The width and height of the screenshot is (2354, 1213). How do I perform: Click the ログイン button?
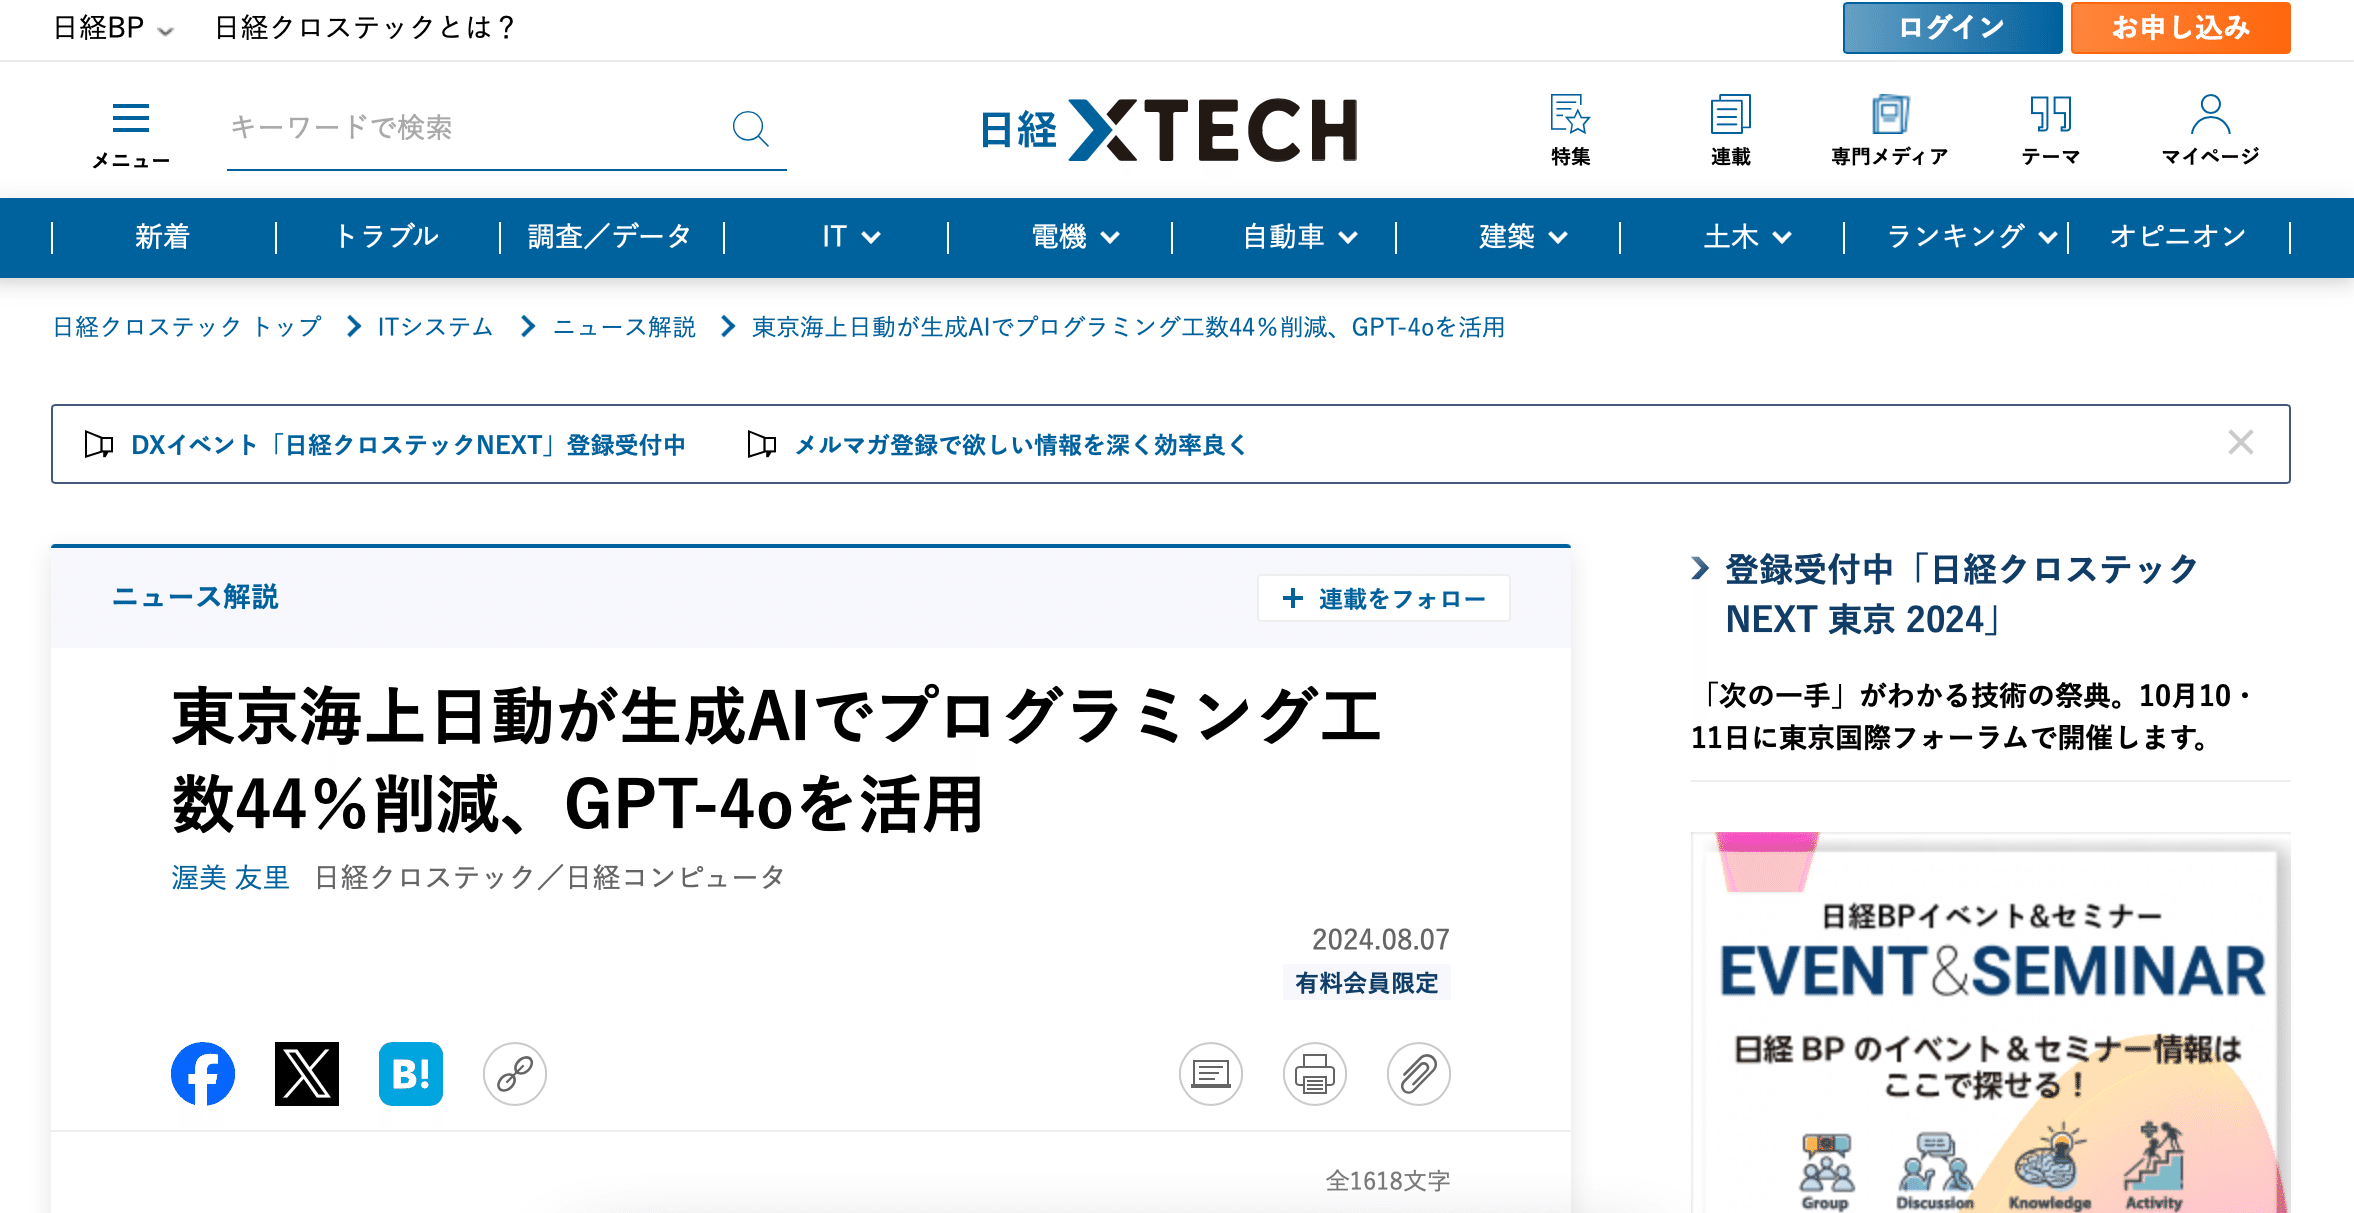point(1952,27)
